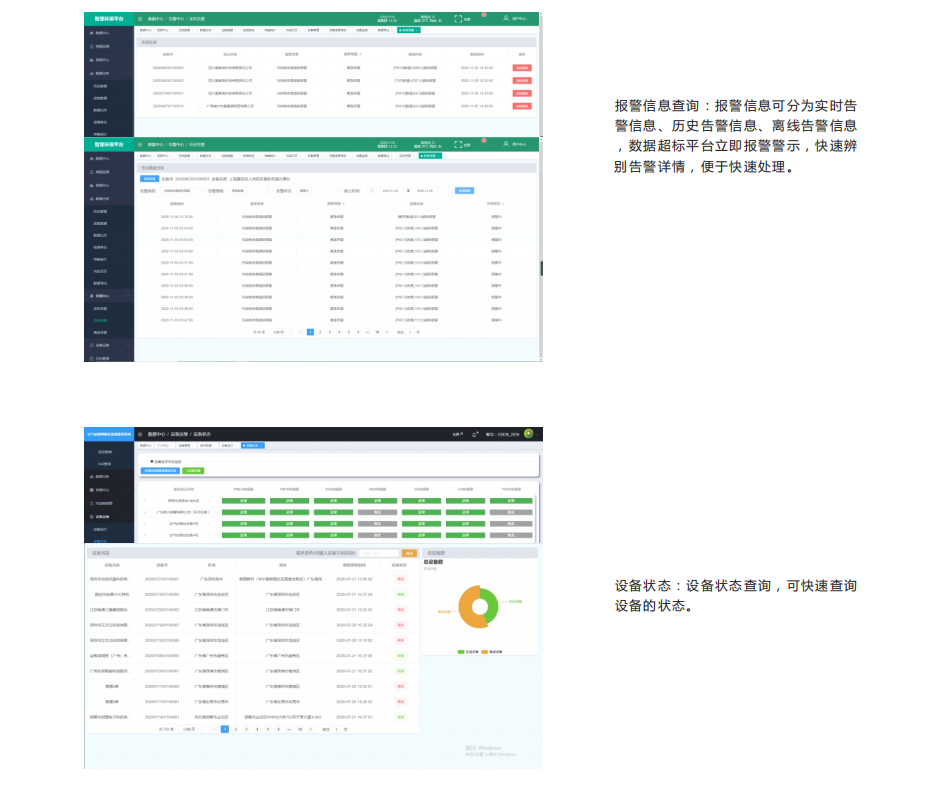Screen dimensions: 945x792
Task: Click vertical scrollbar thumb on 历史告警 page
Action: click(x=541, y=269)
